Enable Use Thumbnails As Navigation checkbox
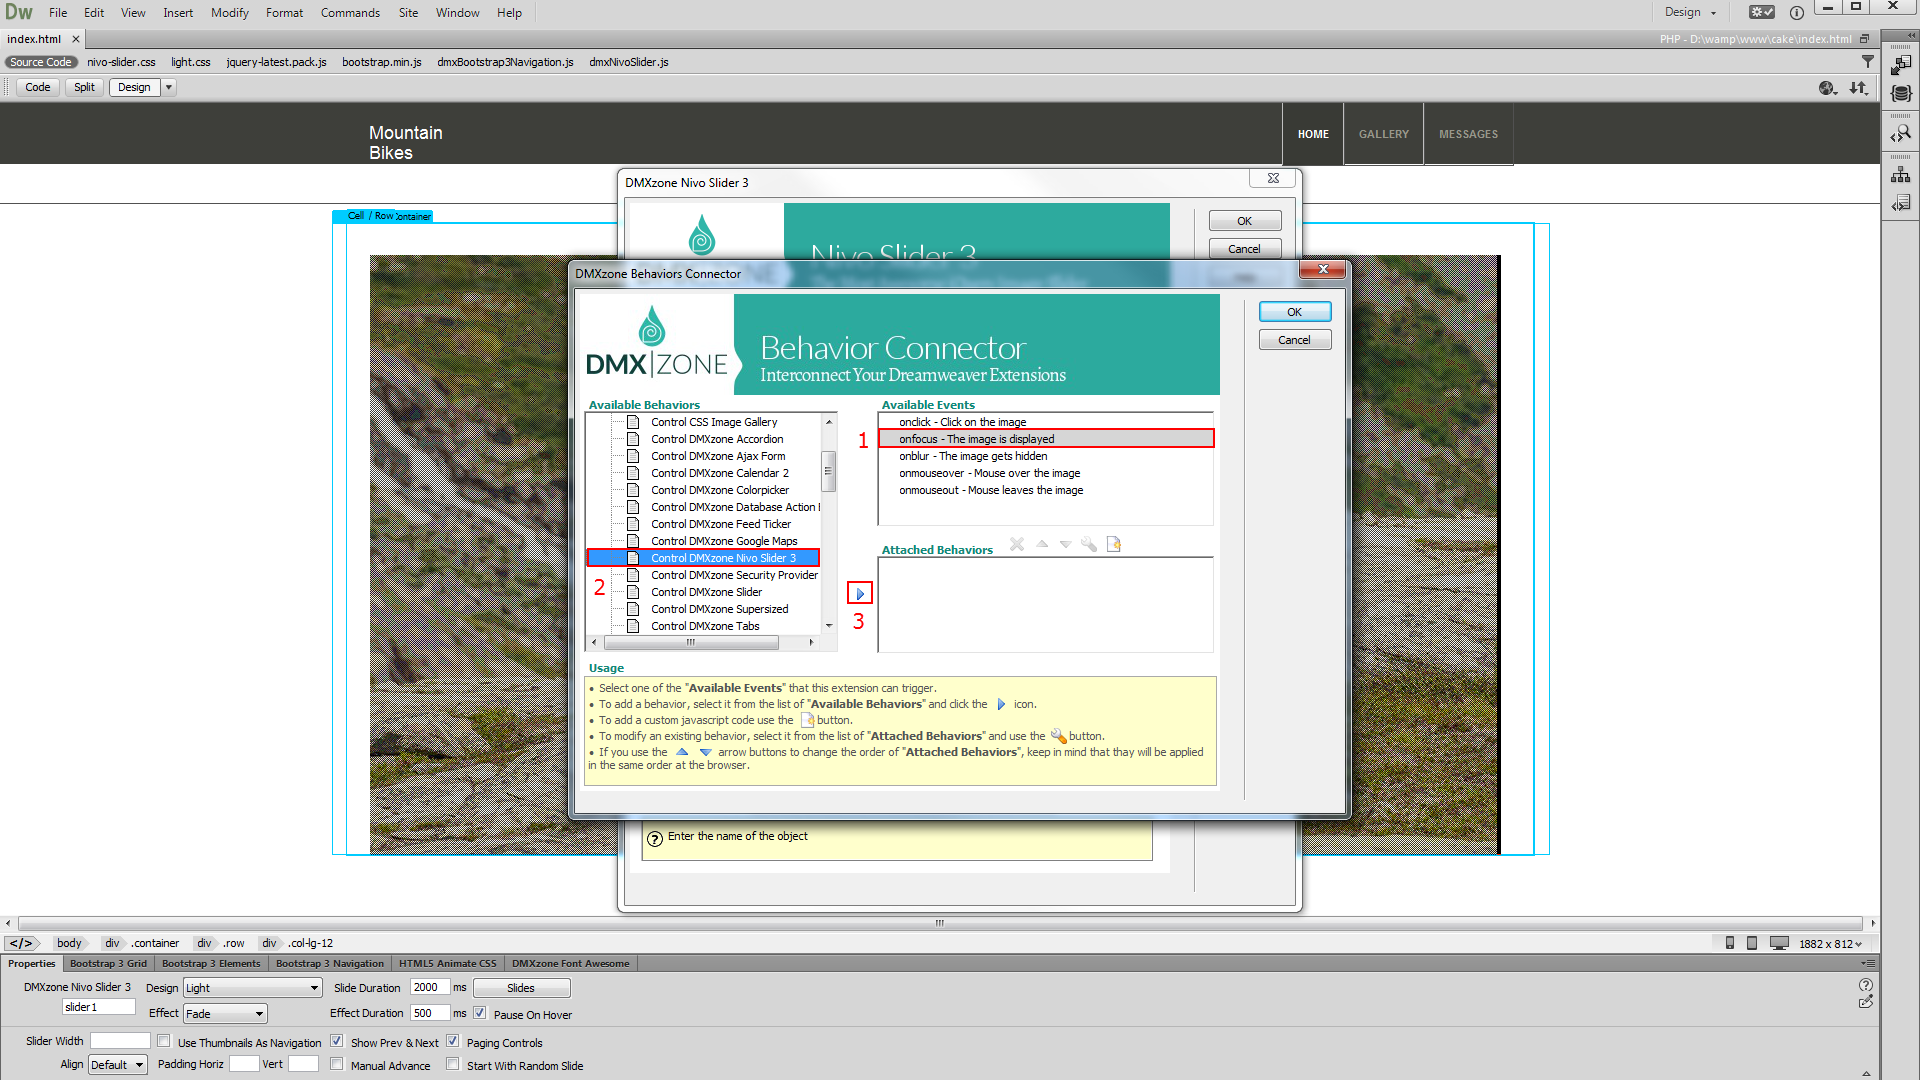 click(164, 1041)
